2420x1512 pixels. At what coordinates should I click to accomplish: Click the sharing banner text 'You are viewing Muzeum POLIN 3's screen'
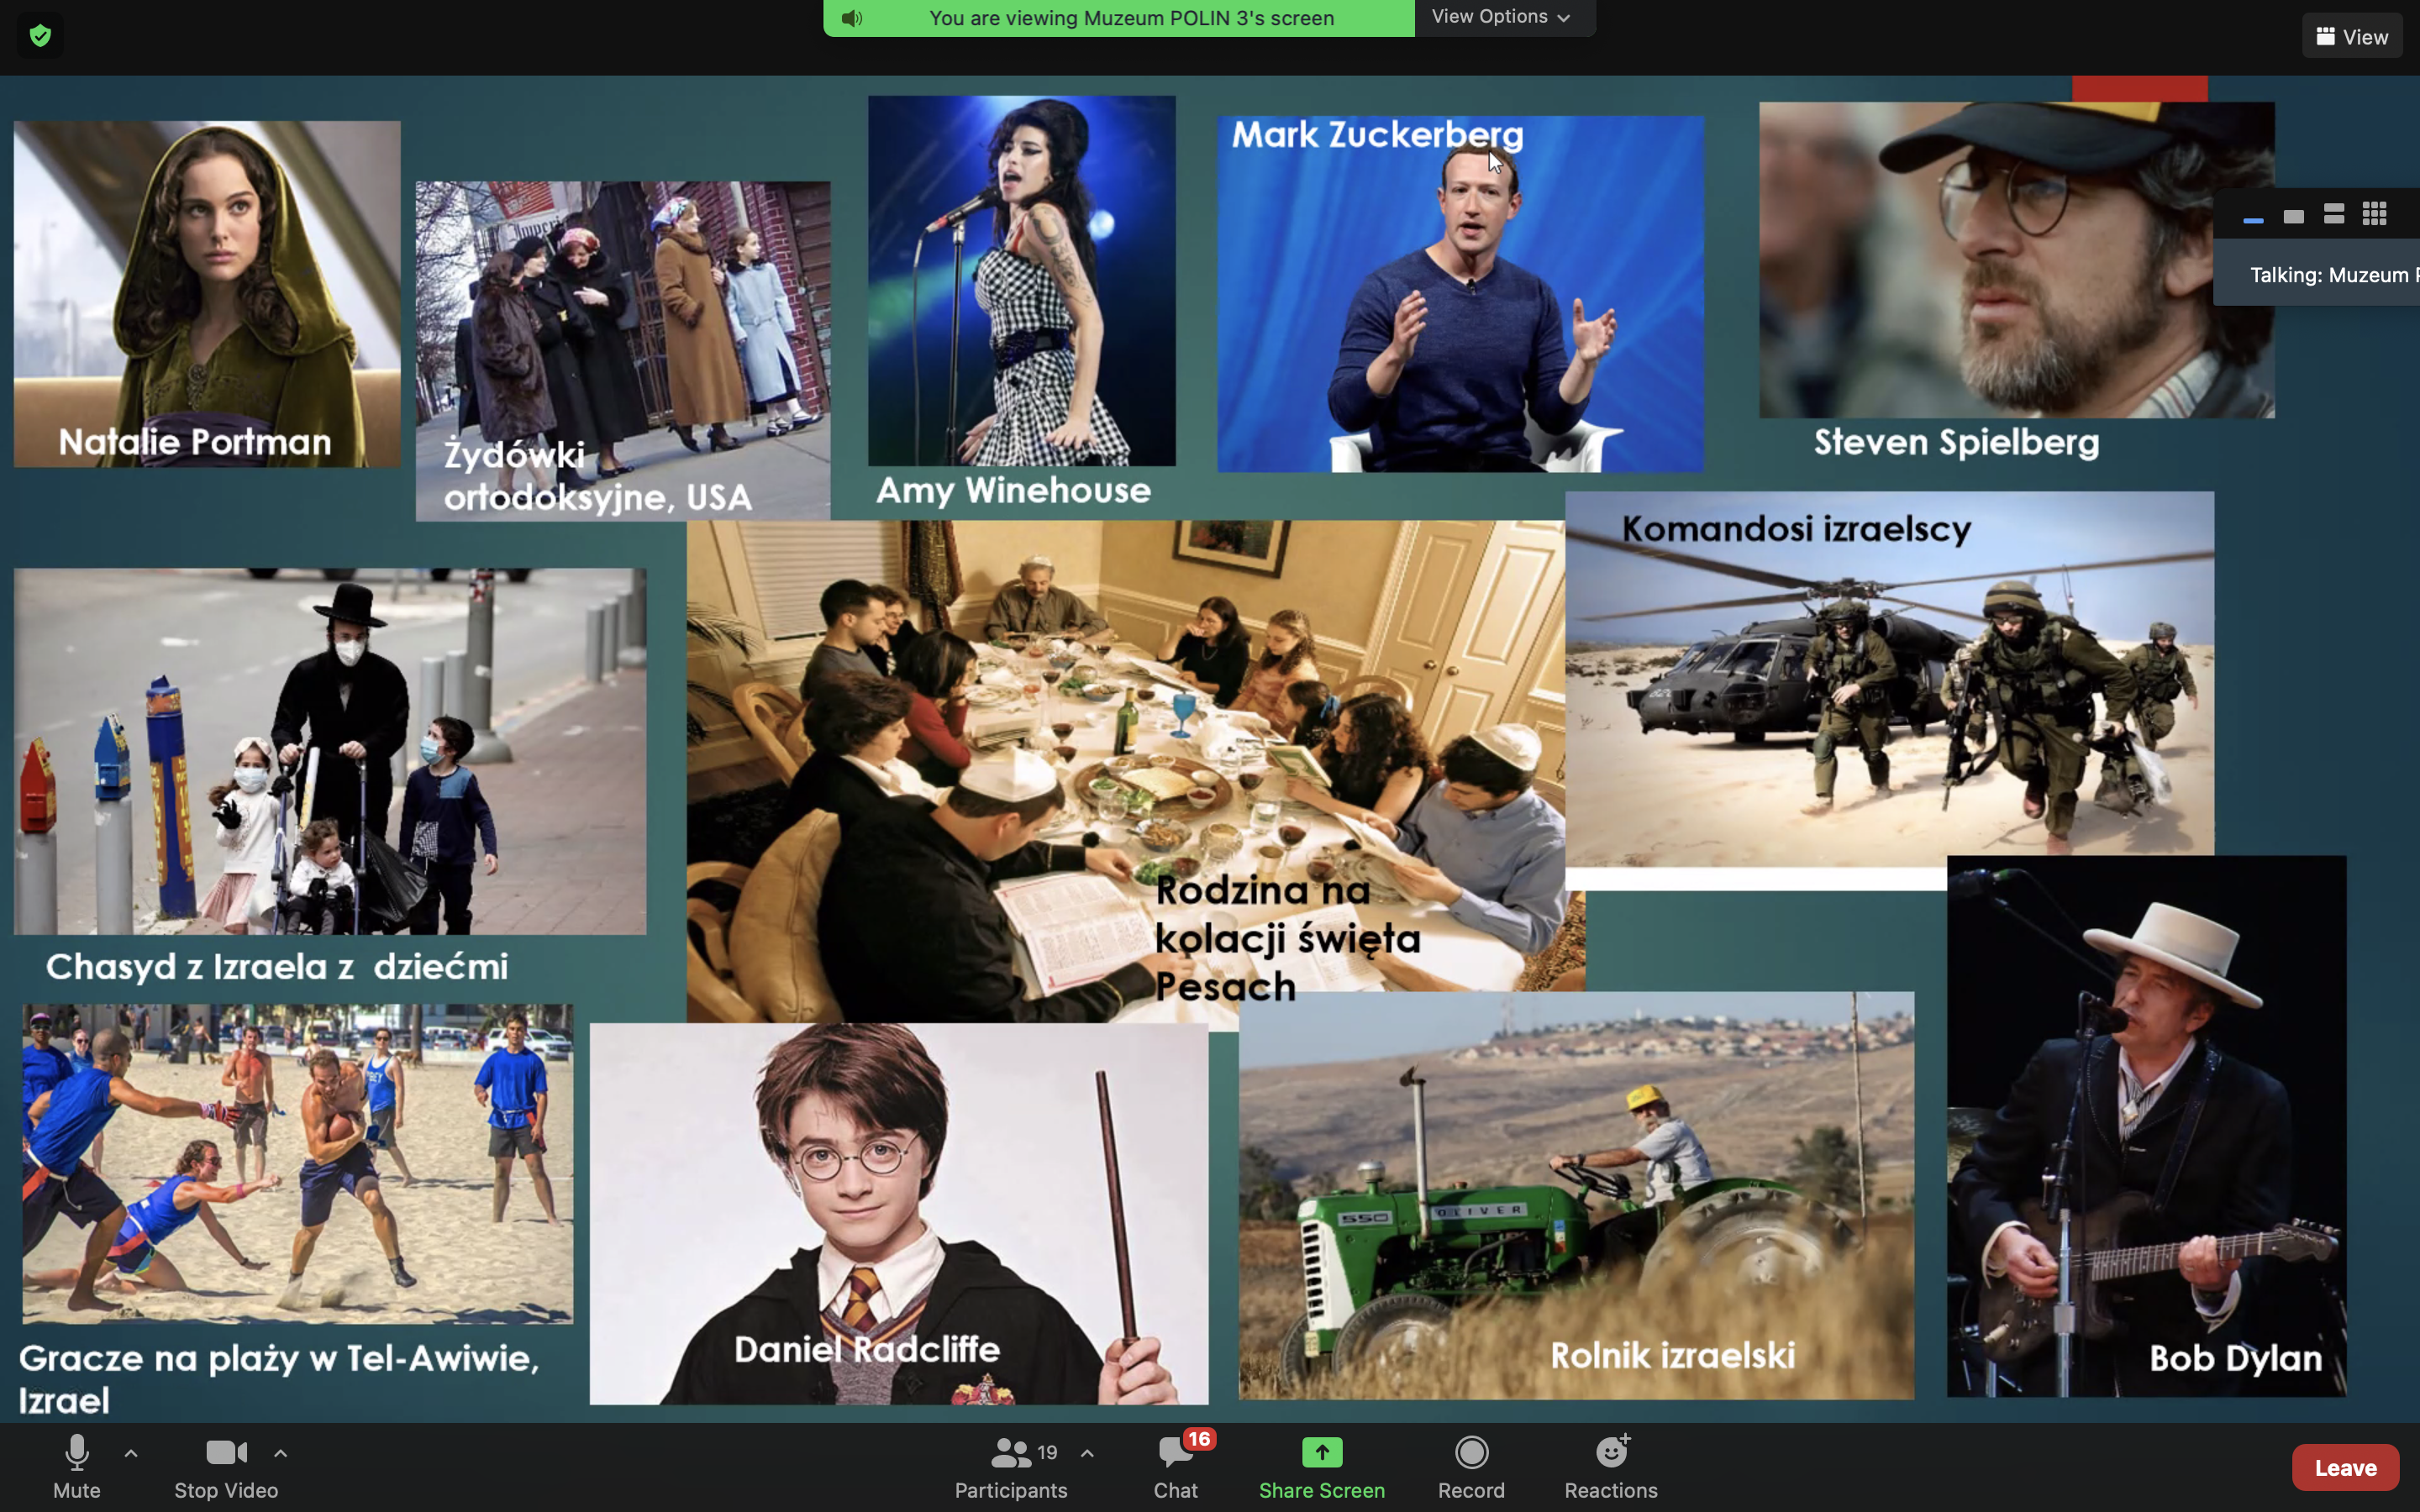click(x=1131, y=18)
